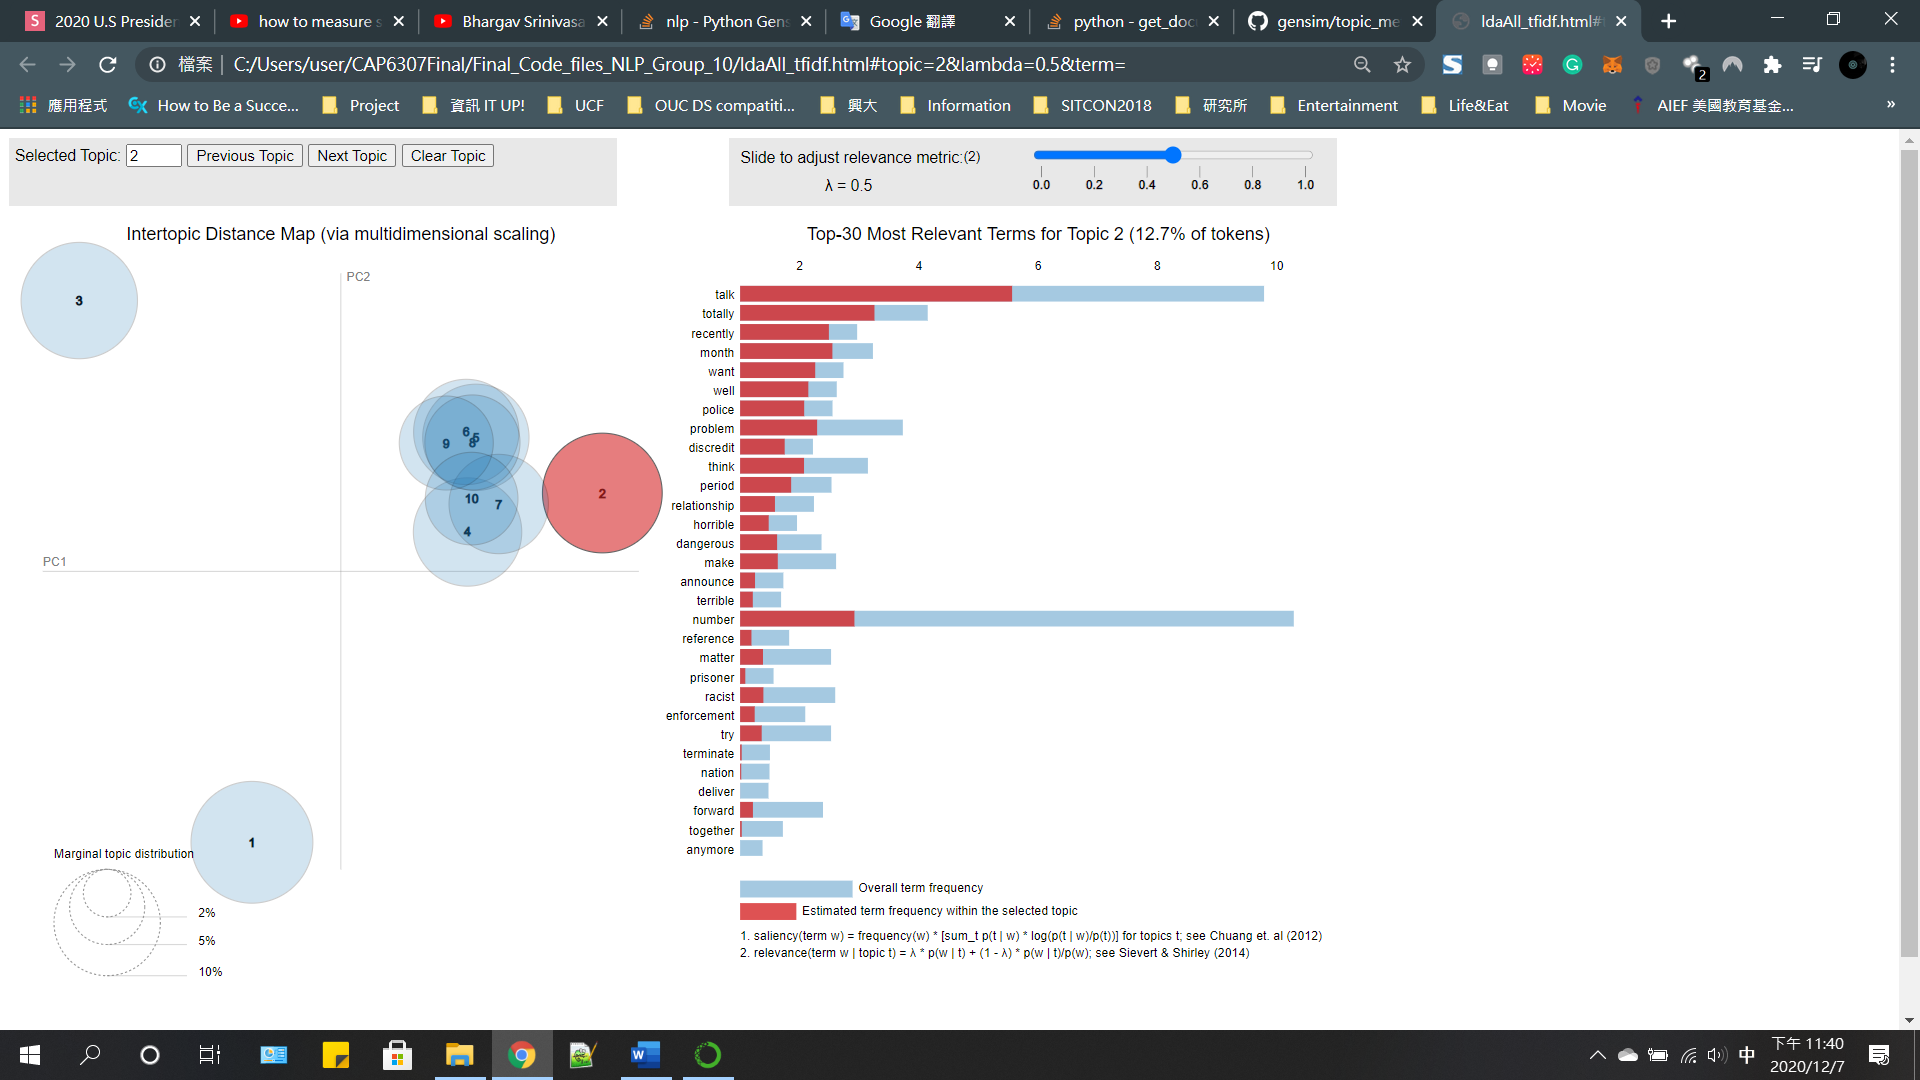Open the Project bookmark folder

pyautogui.click(x=361, y=105)
